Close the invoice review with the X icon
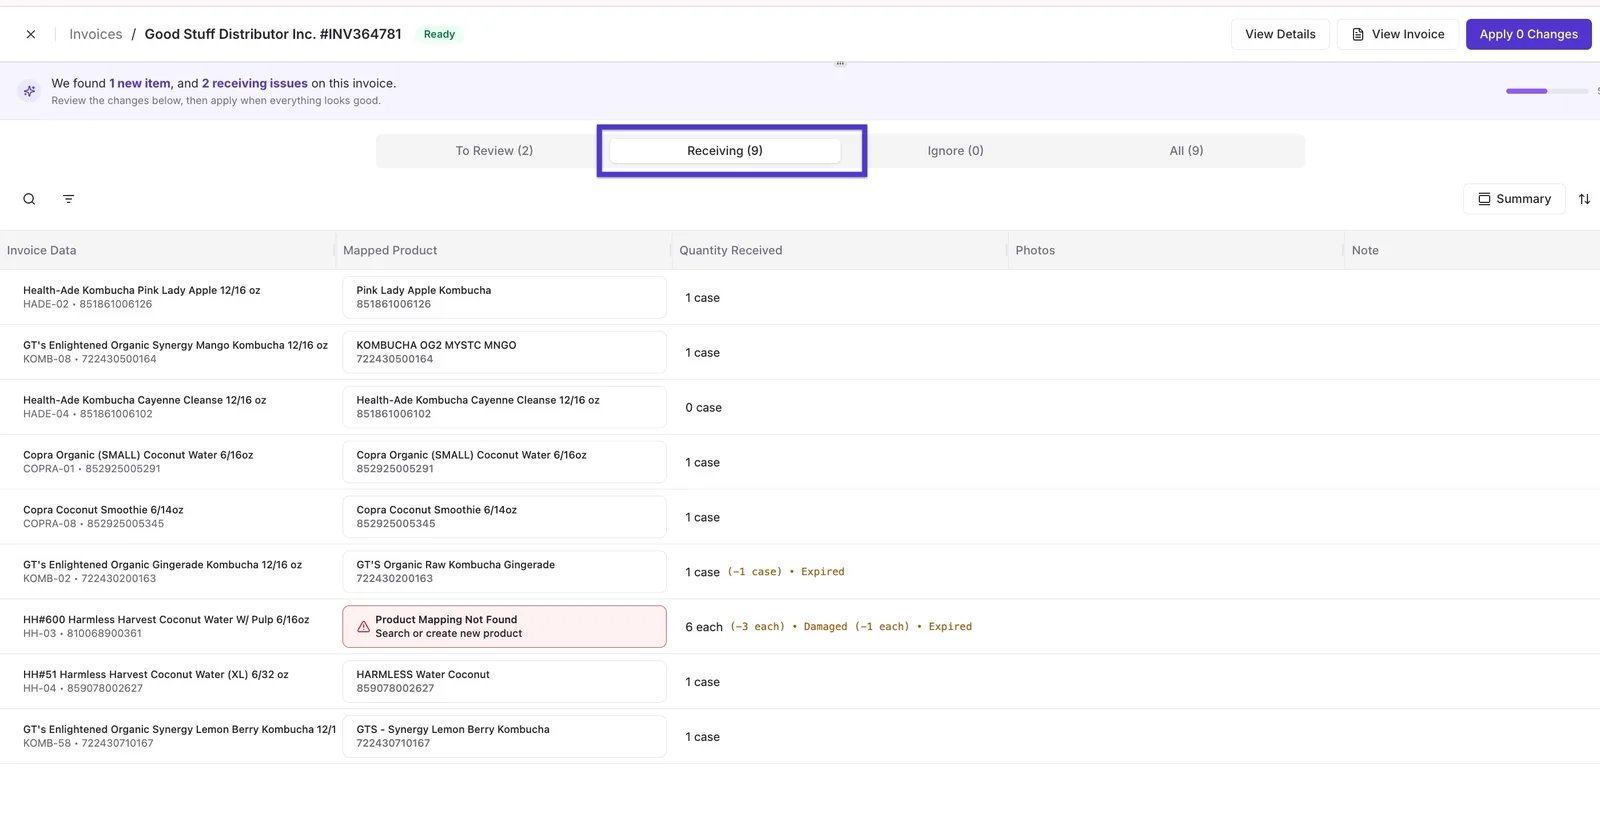The height and width of the screenshot is (813, 1600). tap(31, 34)
